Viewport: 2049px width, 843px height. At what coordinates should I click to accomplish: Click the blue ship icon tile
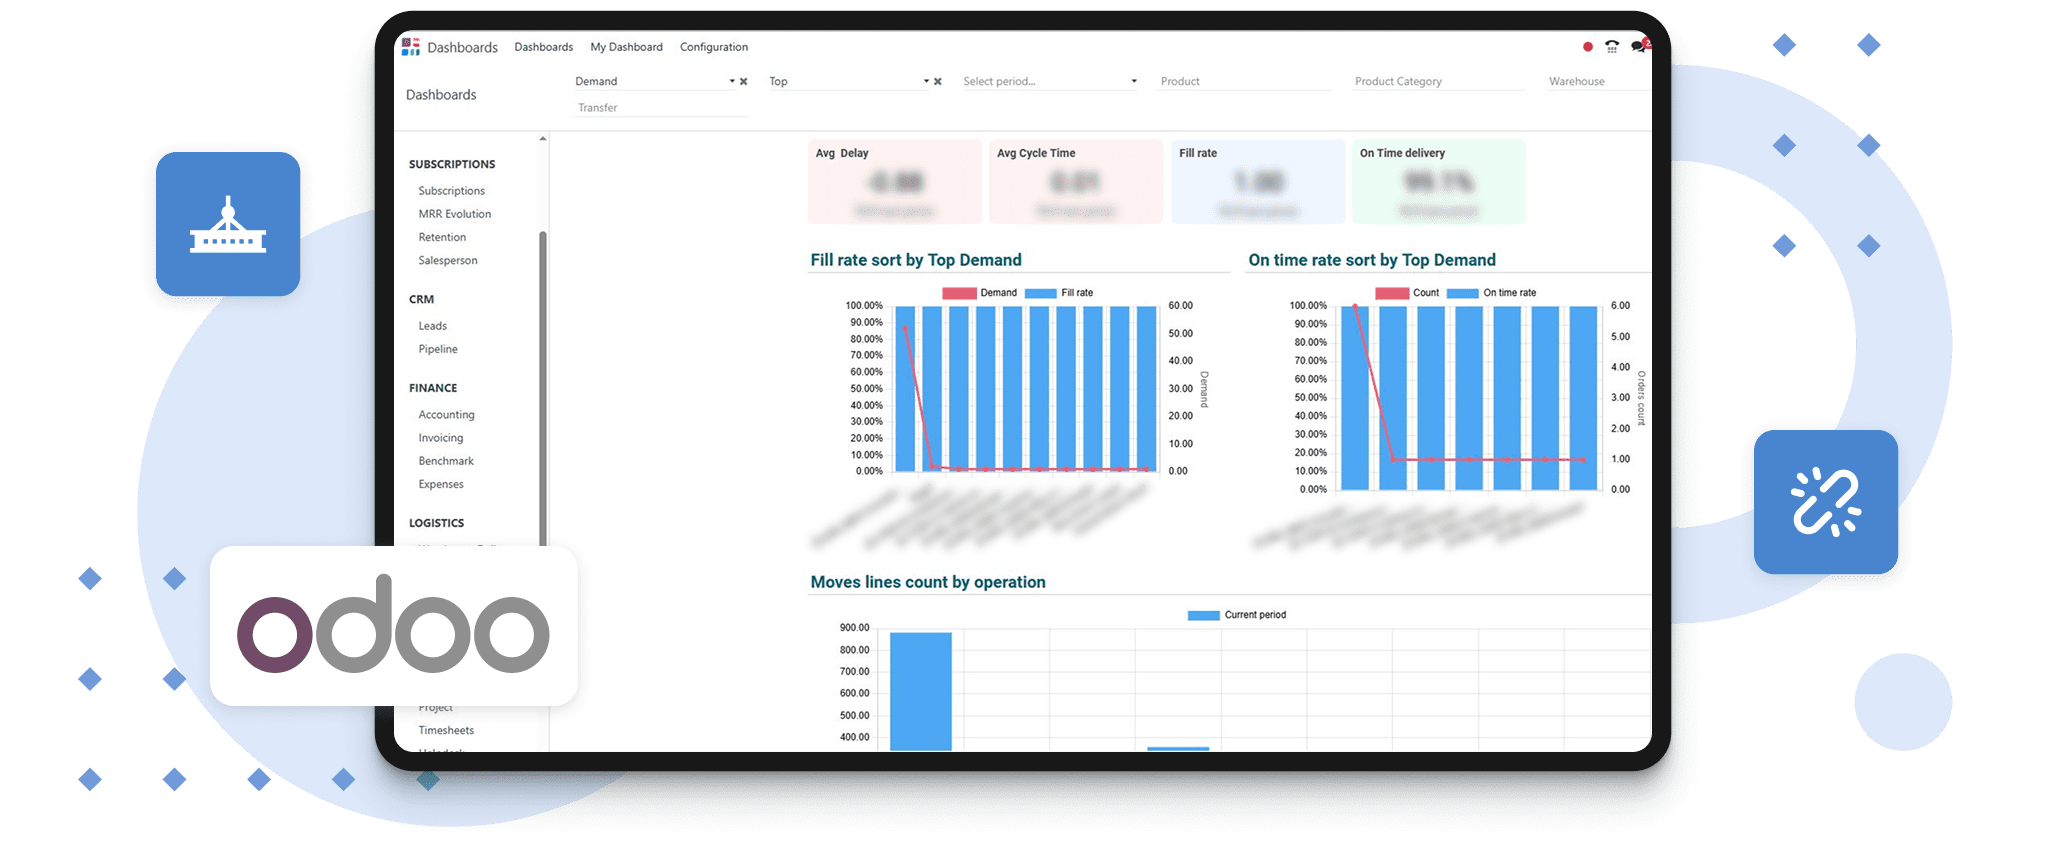(x=228, y=224)
